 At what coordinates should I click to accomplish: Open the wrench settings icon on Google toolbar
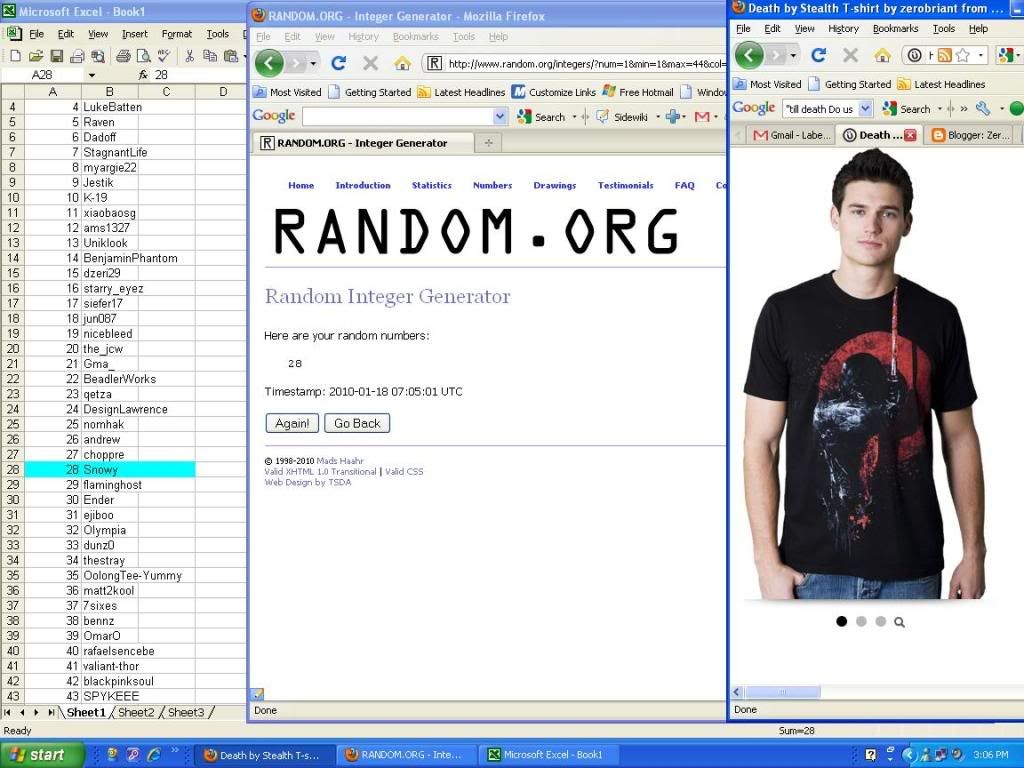(x=982, y=108)
